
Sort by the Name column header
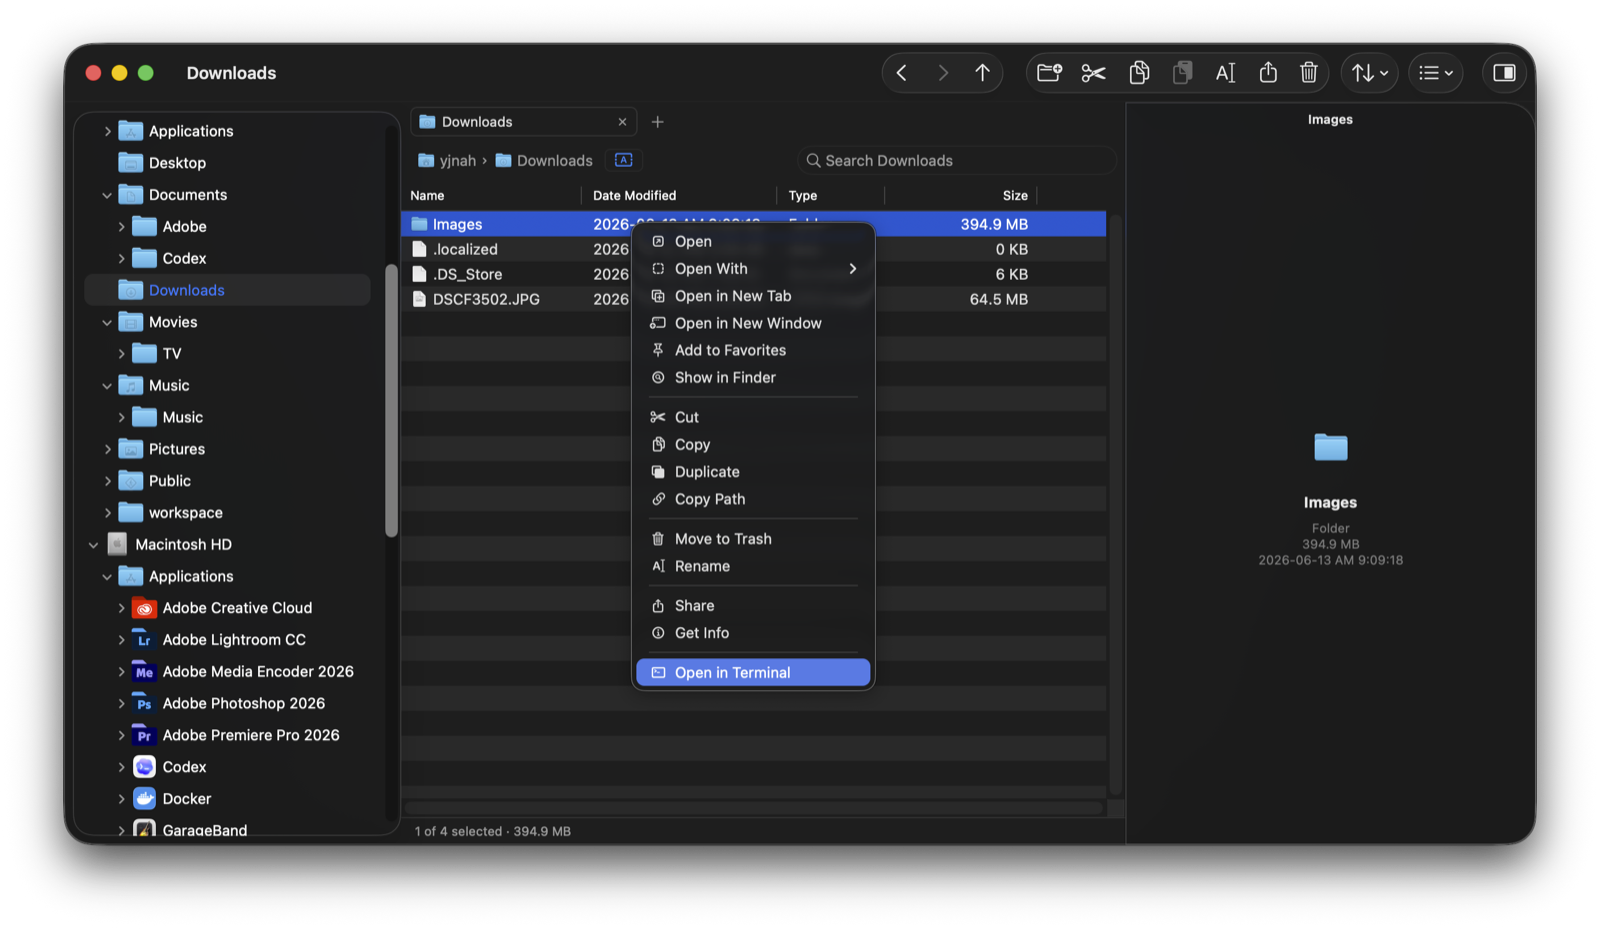click(427, 196)
